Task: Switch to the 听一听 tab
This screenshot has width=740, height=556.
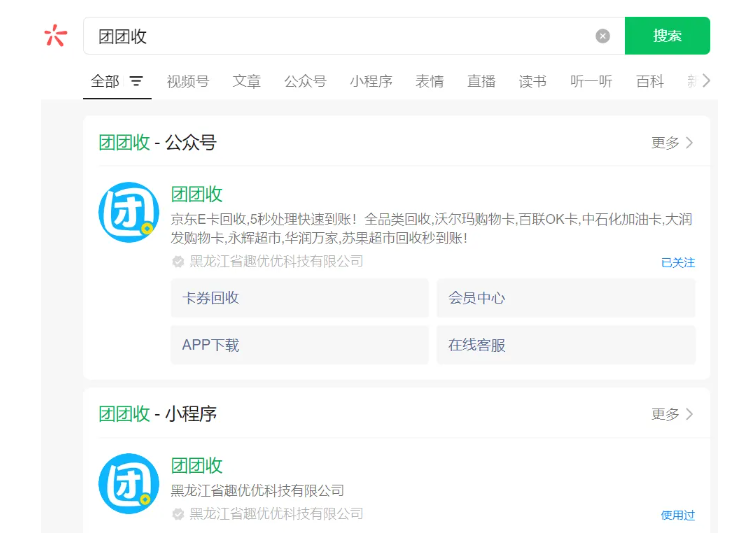Action: click(x=591, y=81)
